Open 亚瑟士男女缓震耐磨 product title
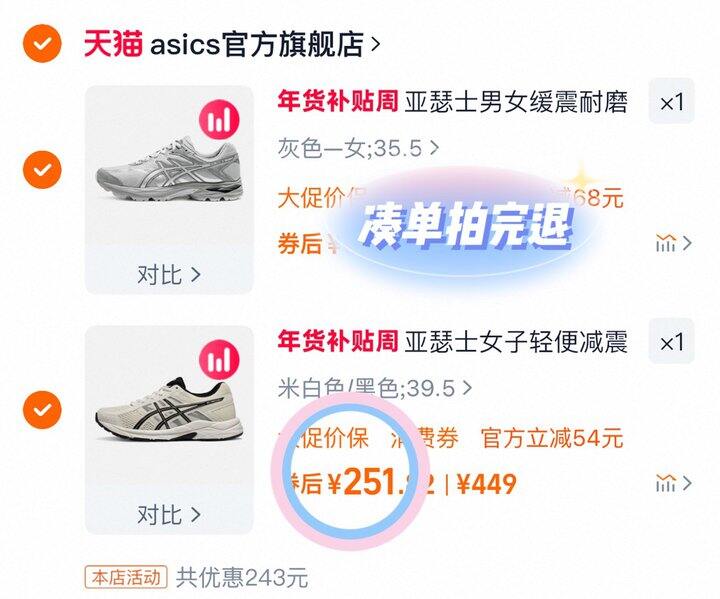720x599 pixels. coord(516,102)
